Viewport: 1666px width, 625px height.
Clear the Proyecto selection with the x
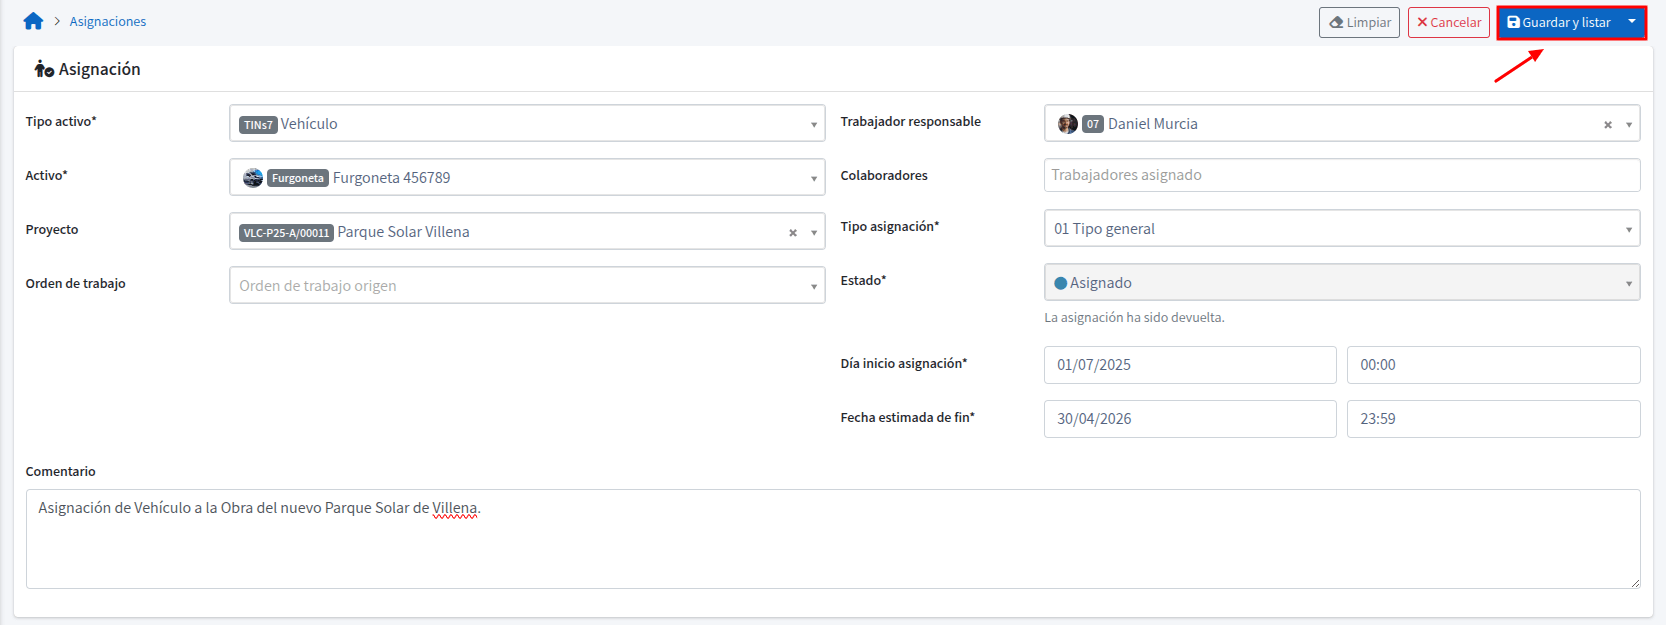click(793, 232)
